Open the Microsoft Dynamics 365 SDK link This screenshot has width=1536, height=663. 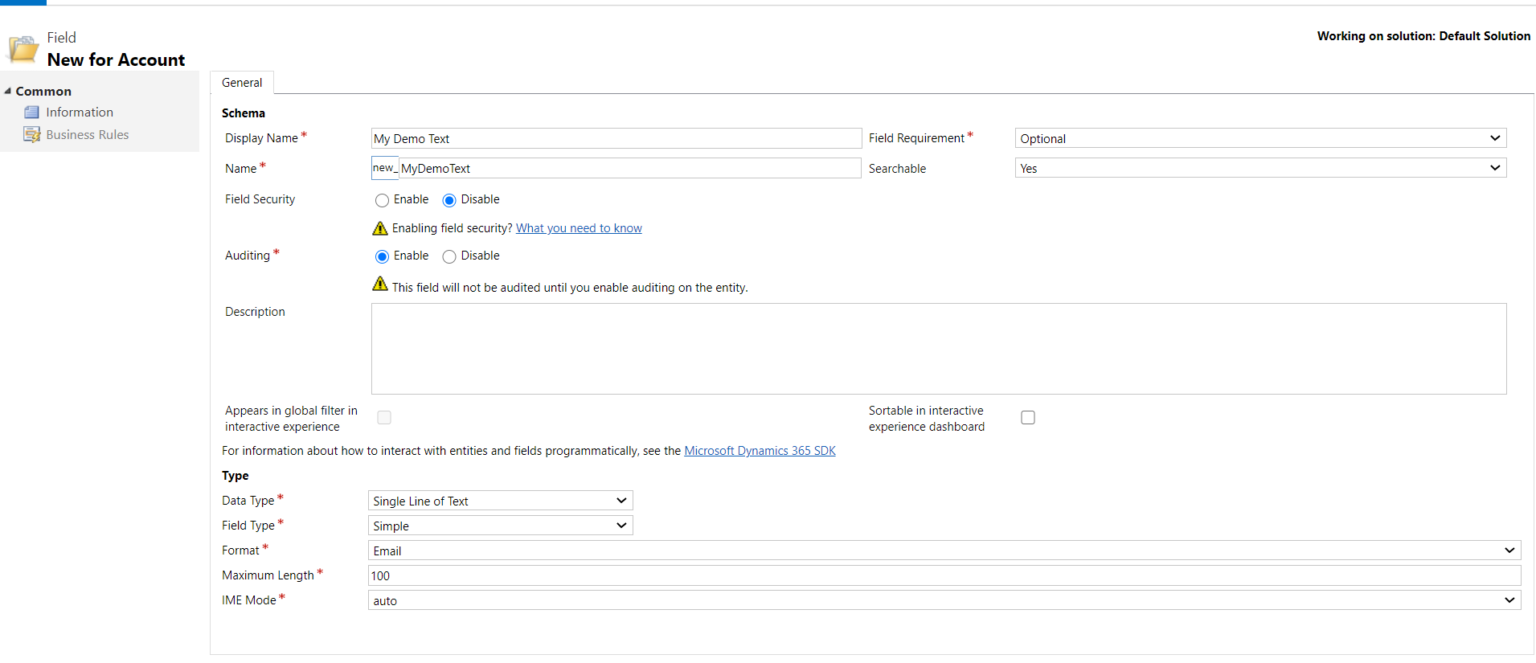pos(759,451)
